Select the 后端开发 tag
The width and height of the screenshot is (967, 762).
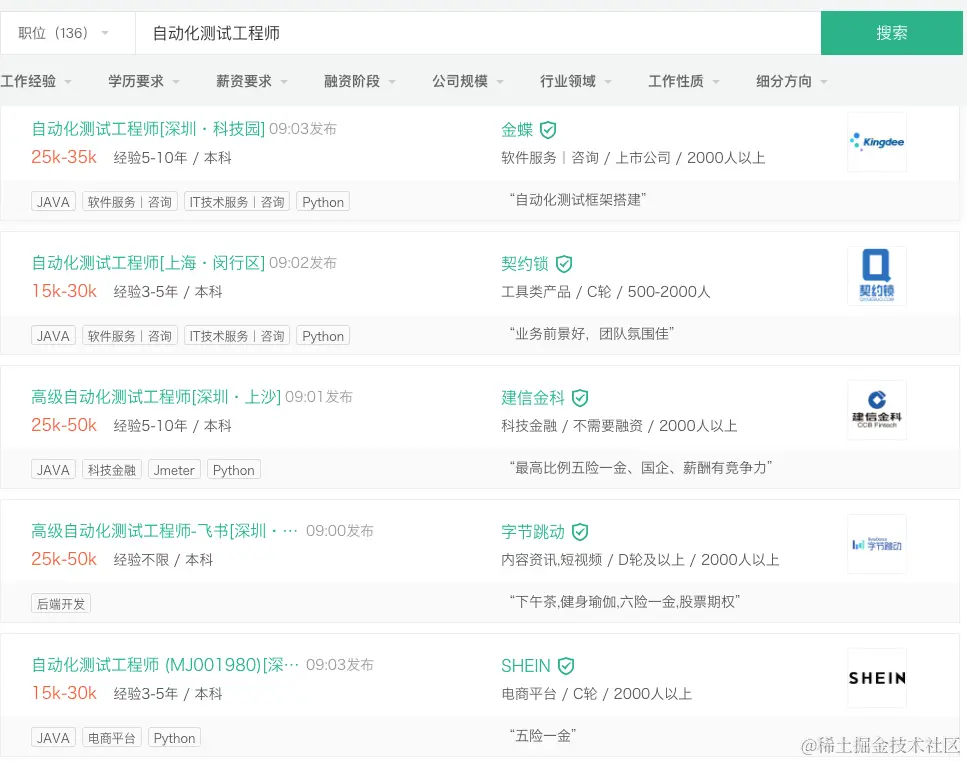click(61, 604)
